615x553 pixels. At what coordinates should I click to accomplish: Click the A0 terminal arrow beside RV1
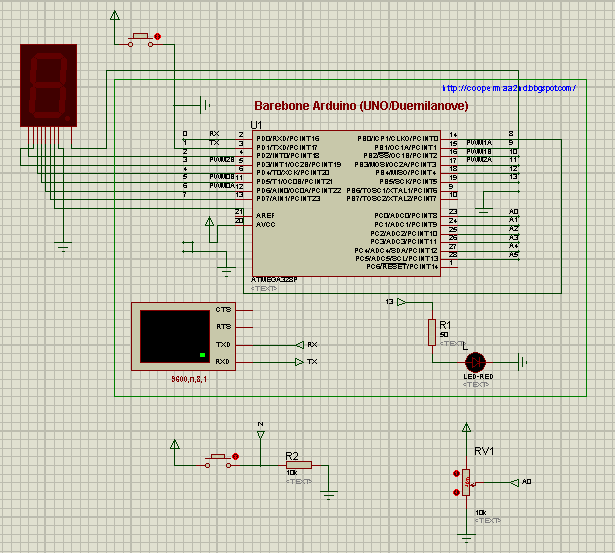(x=515, y=483)
